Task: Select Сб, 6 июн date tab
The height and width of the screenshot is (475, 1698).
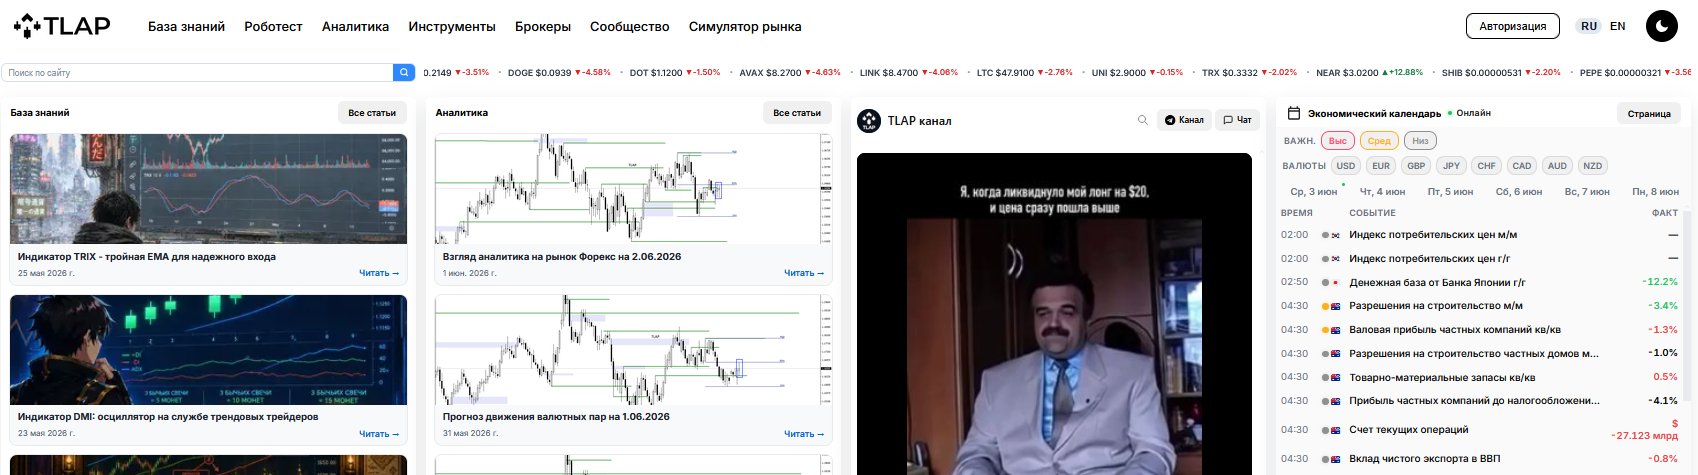Action: (1518, 191)
